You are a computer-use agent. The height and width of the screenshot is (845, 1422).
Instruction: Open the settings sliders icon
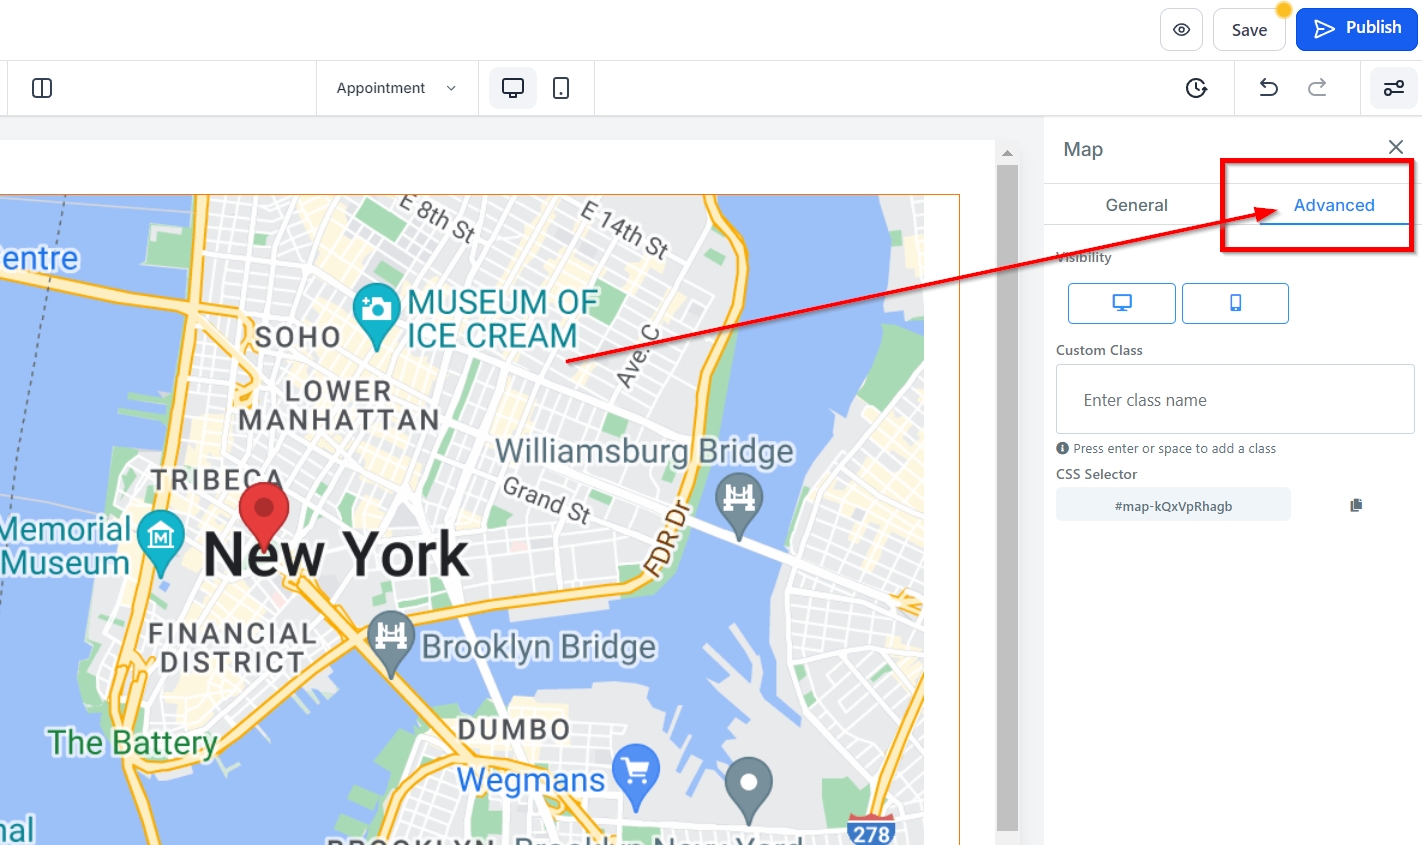1393,88
